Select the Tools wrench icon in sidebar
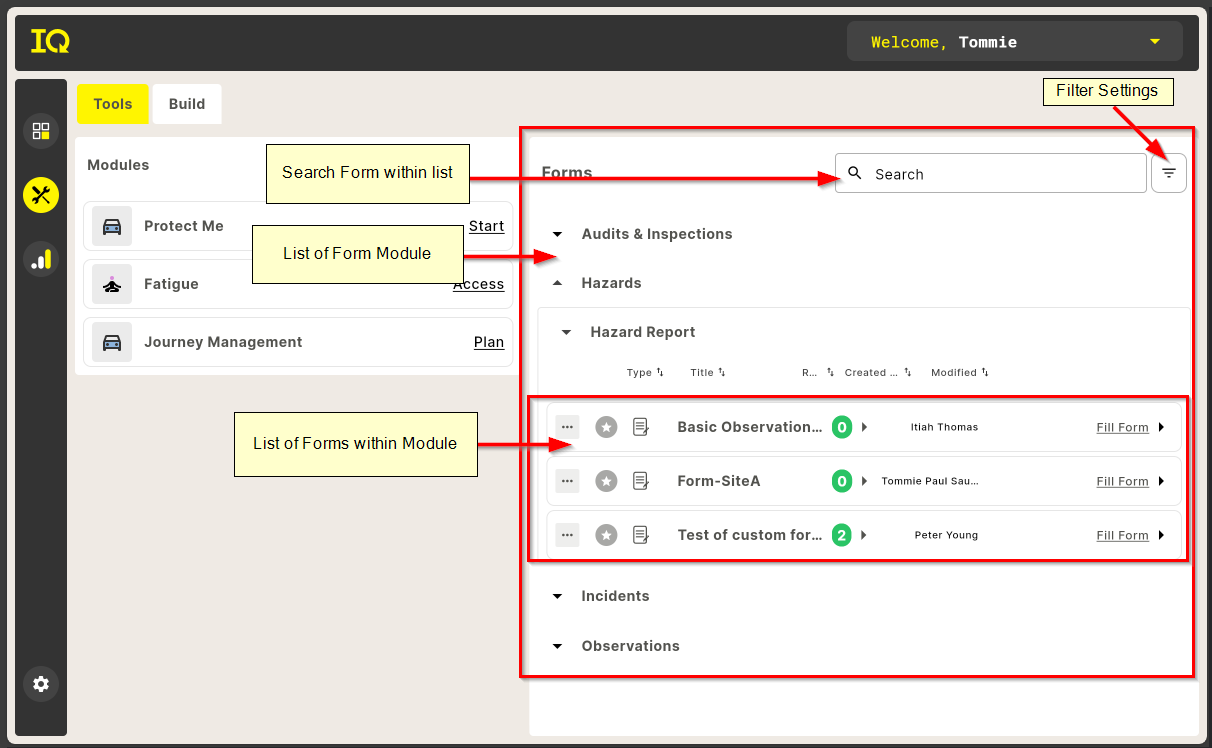This screenshot has width=1212, height=748. (x=41, y=195)
